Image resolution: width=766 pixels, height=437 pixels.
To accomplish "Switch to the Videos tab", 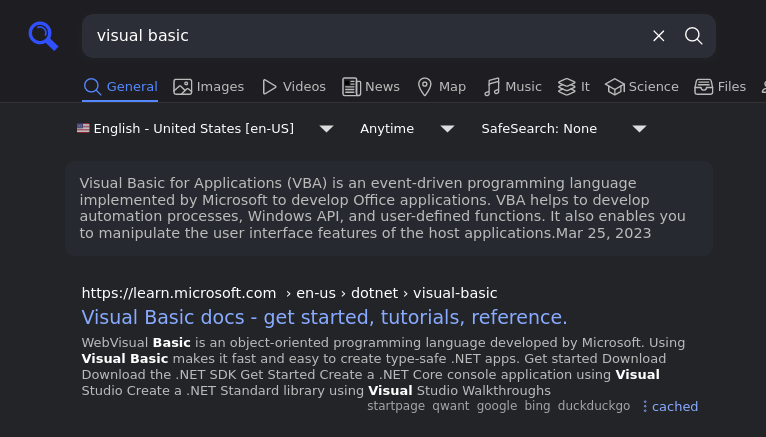I will (294, 87).
